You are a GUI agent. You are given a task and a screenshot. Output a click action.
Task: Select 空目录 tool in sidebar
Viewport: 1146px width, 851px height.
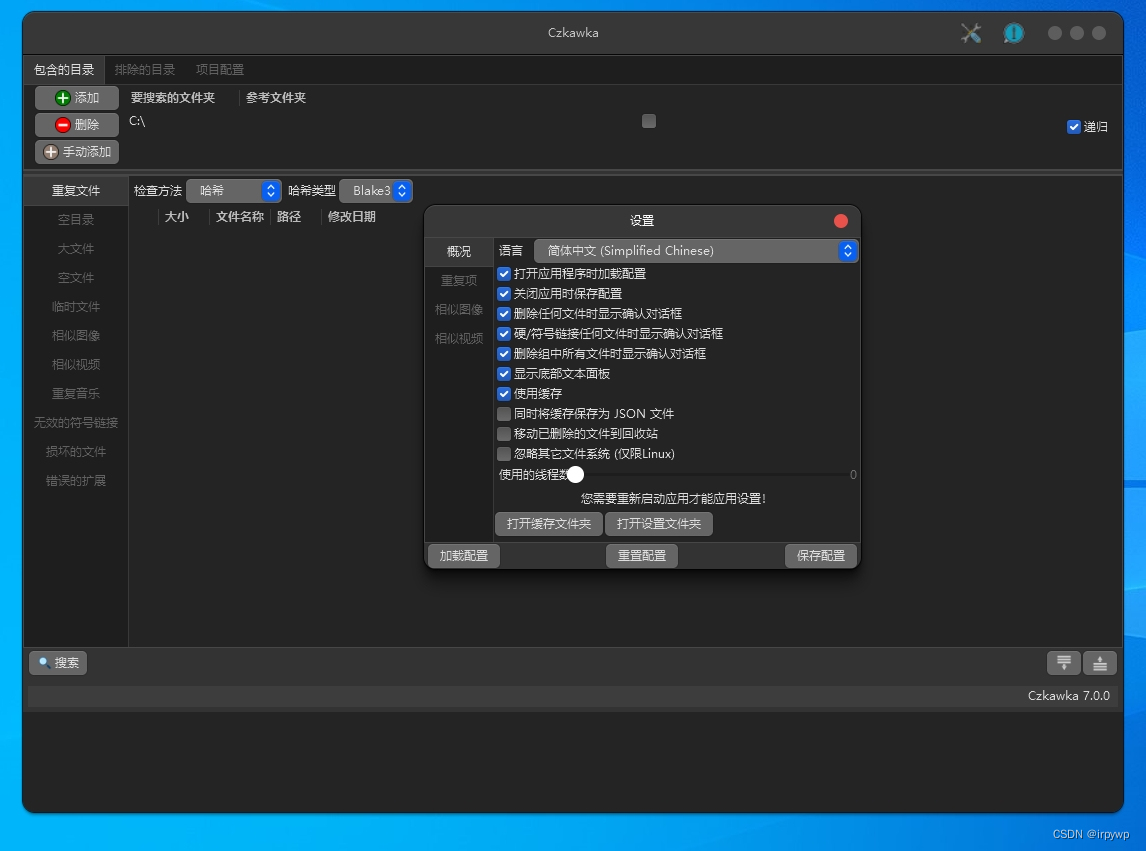pyautogui.click(x=76, y=220)
